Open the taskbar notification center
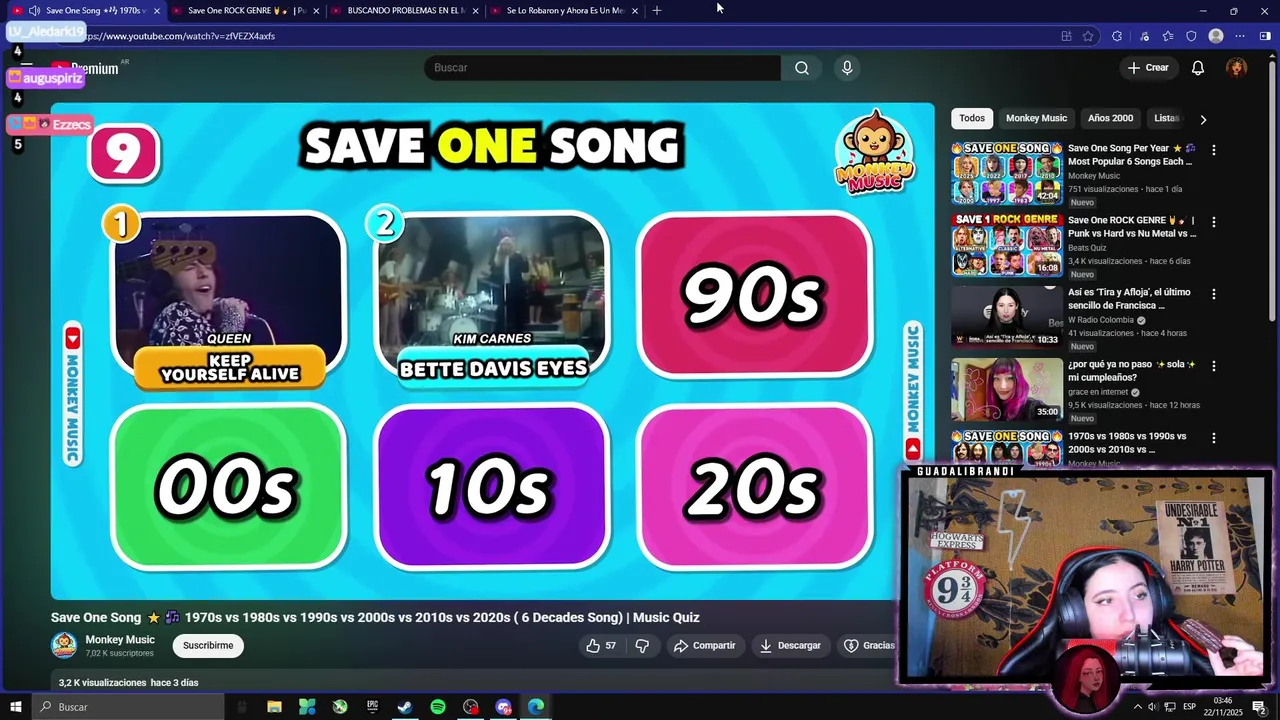Viewport: 1280px width, 720px height. 1259,707
